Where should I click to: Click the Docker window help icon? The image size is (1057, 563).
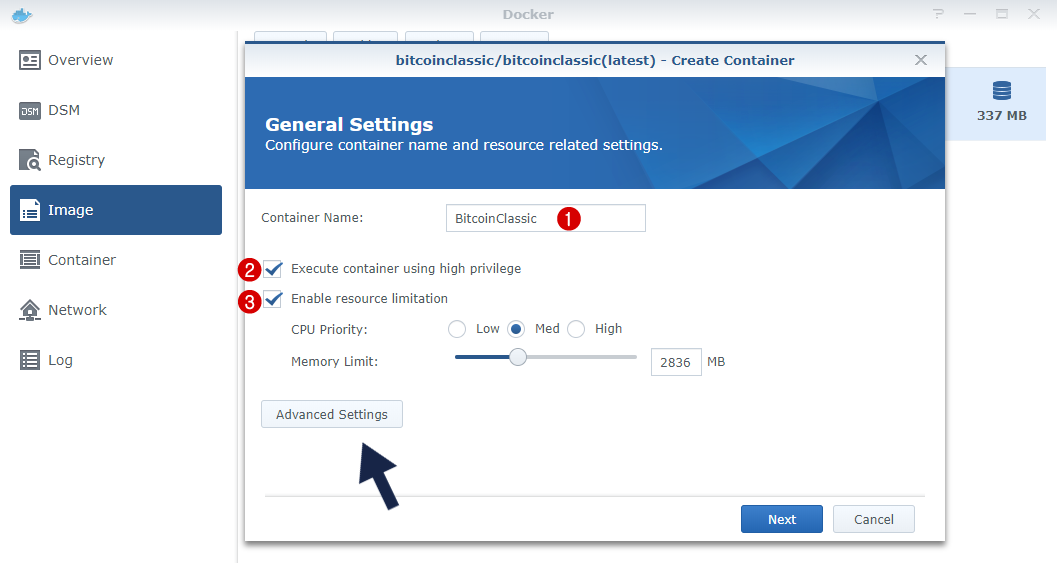pos(938,13)
